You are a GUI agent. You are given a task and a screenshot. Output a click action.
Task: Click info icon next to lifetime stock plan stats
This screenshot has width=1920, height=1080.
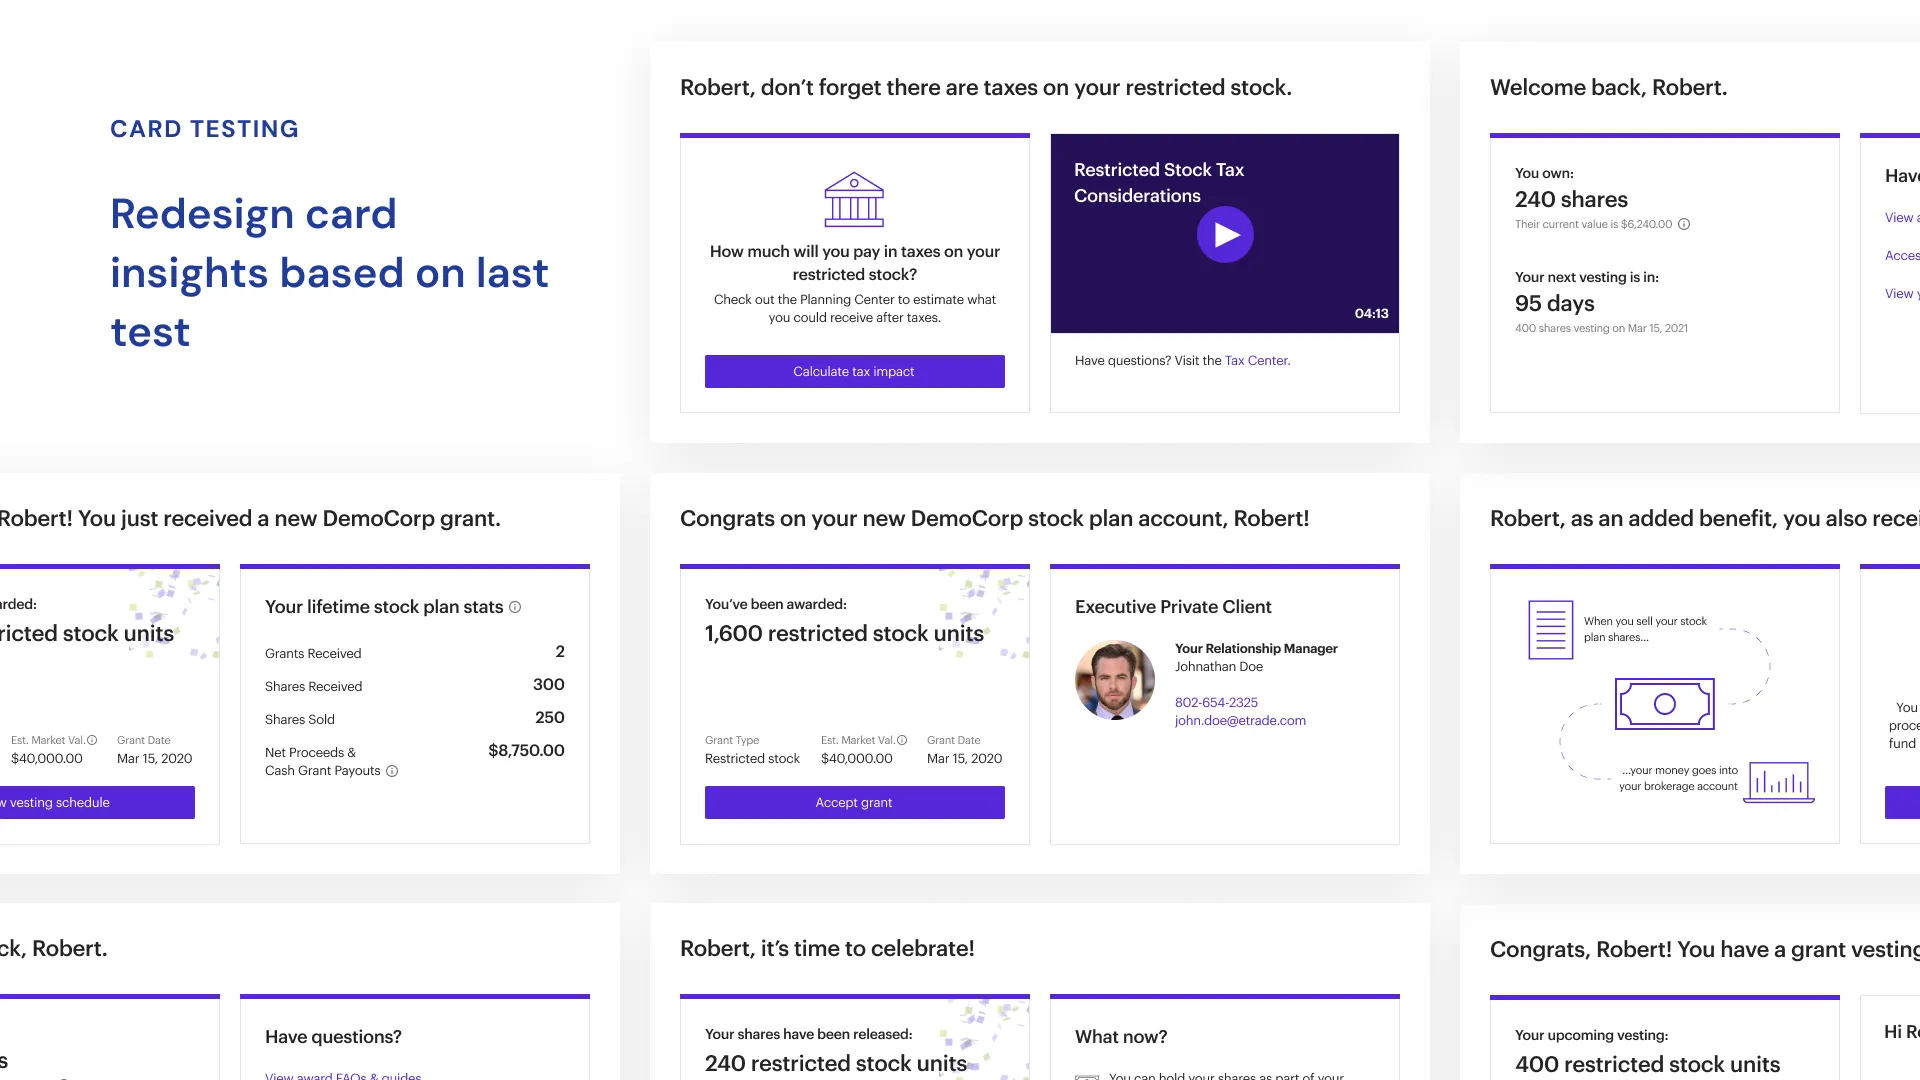coord(515,607)
